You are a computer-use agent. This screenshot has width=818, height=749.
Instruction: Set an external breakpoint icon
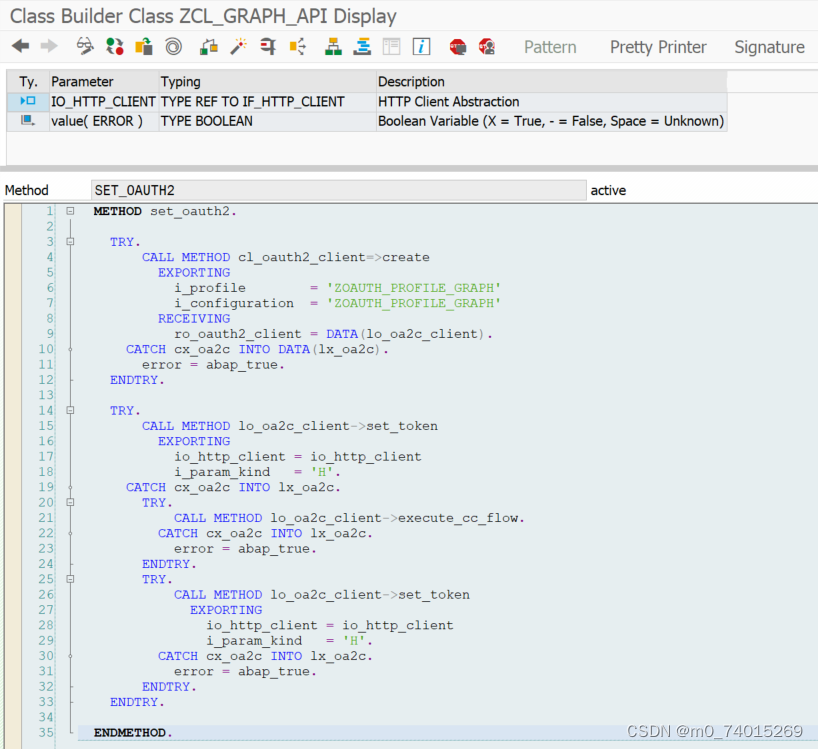(486, 45)
